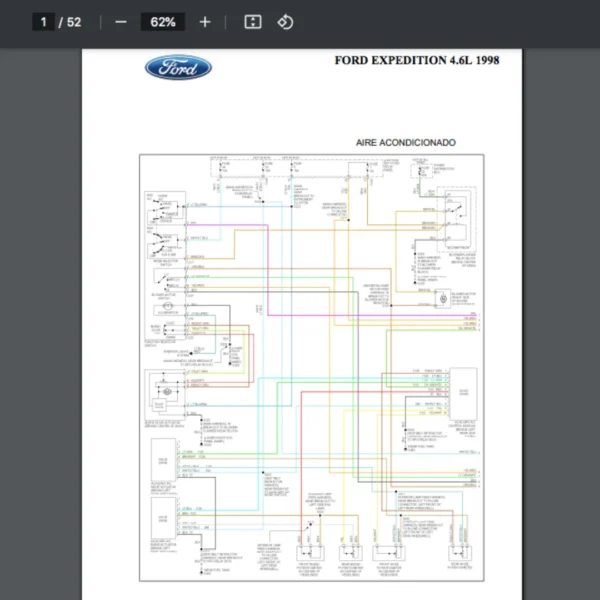
Task: Click the zoom in plus icon
Action: pos(205,22)
